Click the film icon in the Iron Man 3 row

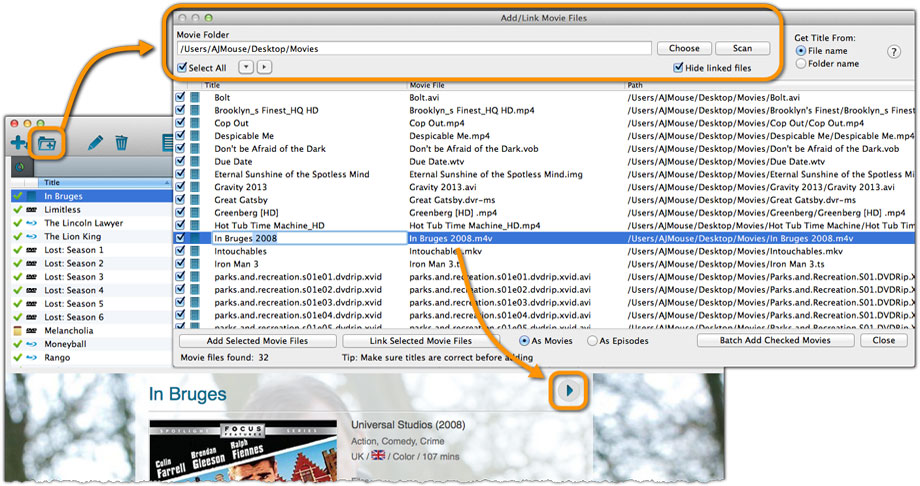tap(195, 264)
